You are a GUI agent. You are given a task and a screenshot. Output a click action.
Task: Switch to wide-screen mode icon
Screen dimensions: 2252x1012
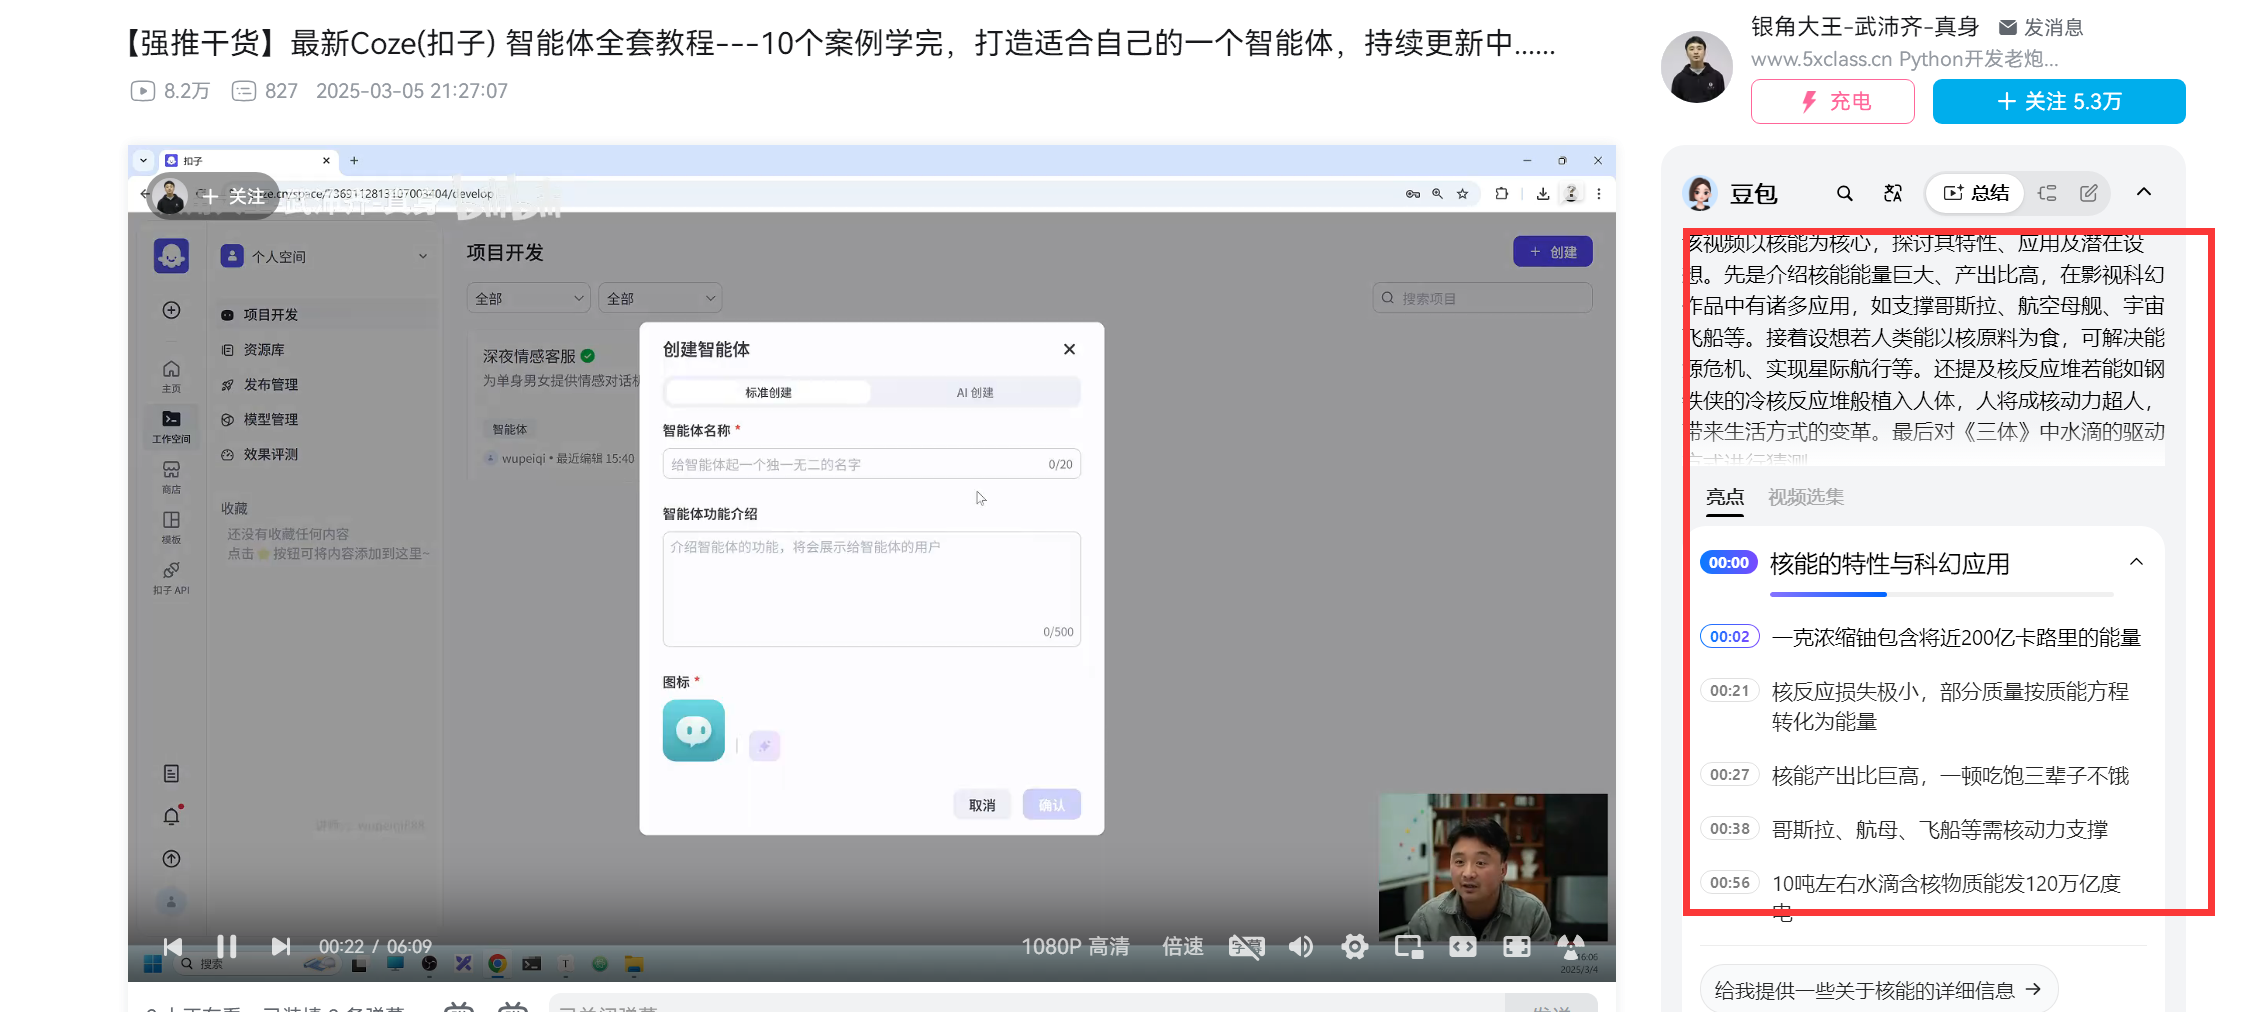pyautogui.click(x=1463, y=946)
